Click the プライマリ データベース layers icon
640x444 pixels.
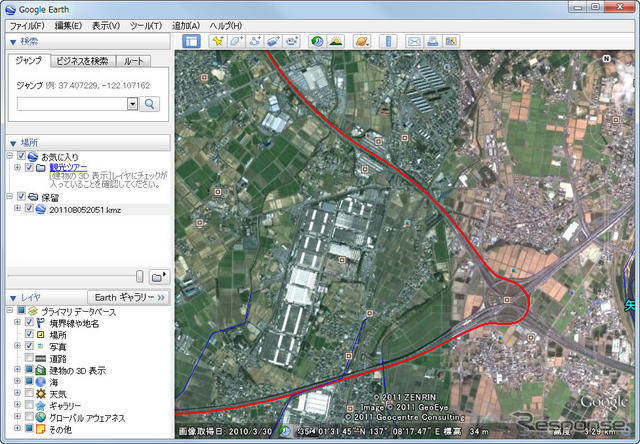tap(33, 311)
